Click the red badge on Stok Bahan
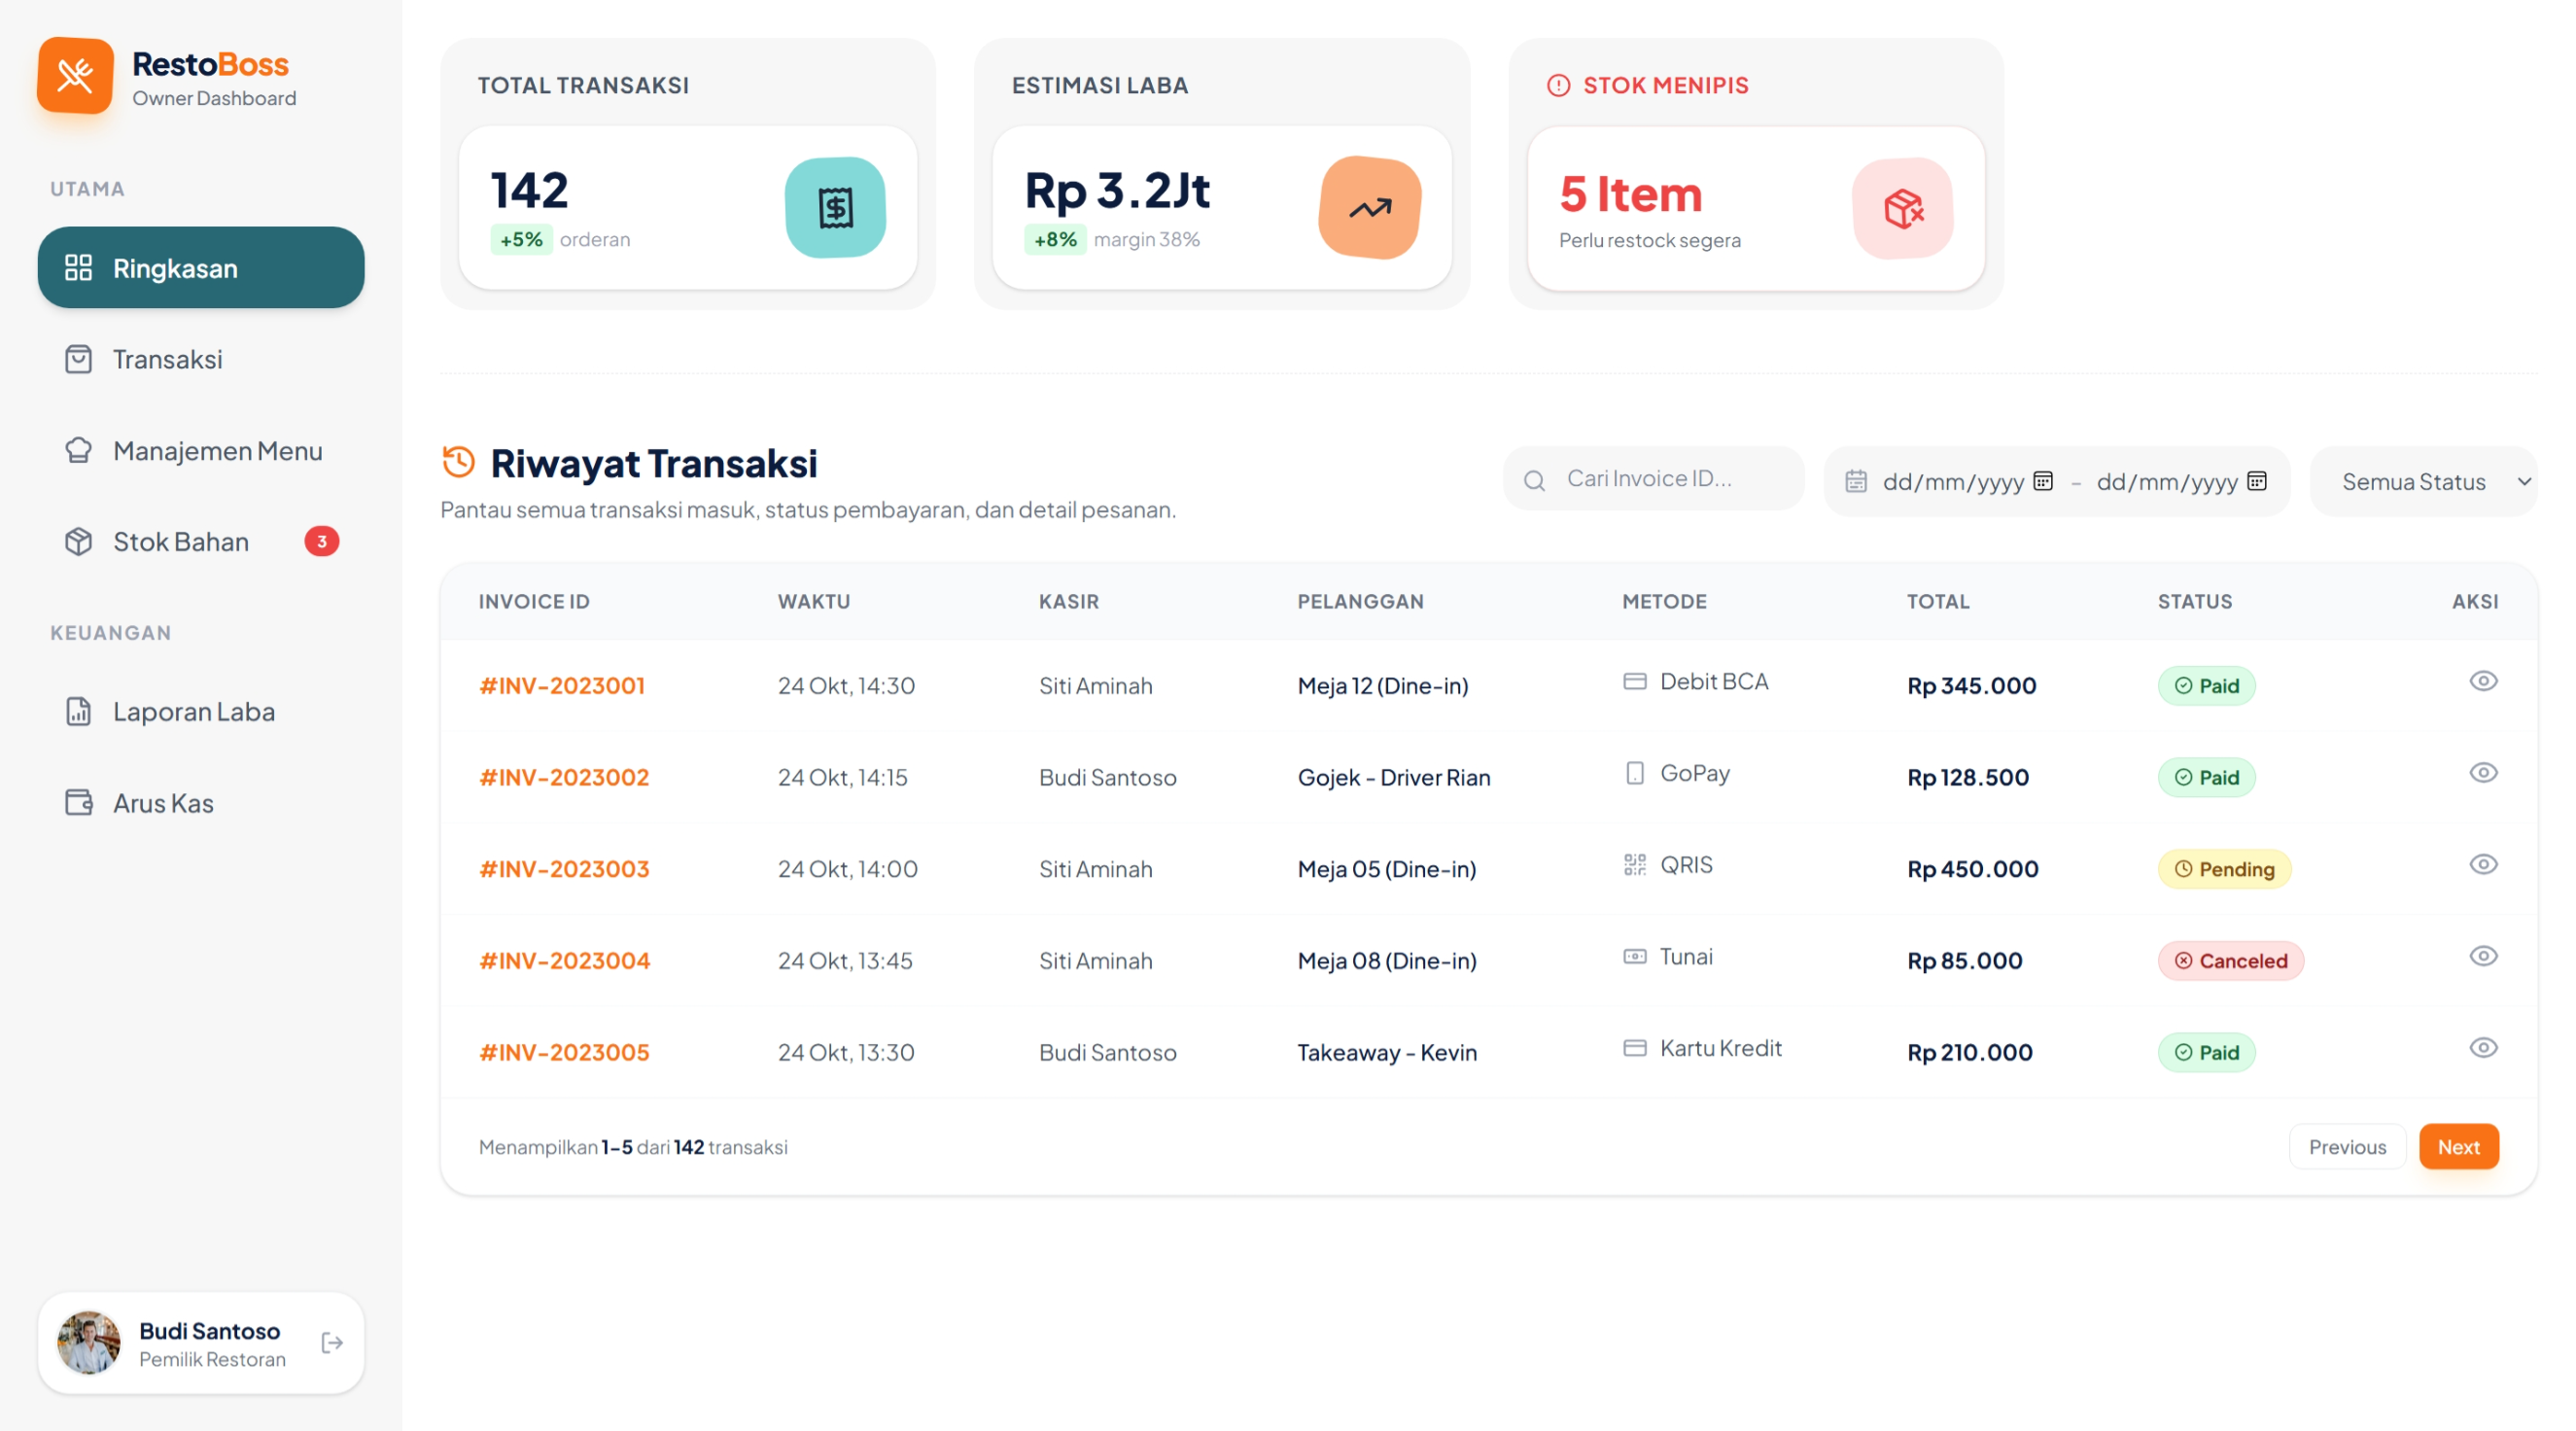Image resolution: width=2576 pixels, height=1431 pixels. (x=321, y=541)
